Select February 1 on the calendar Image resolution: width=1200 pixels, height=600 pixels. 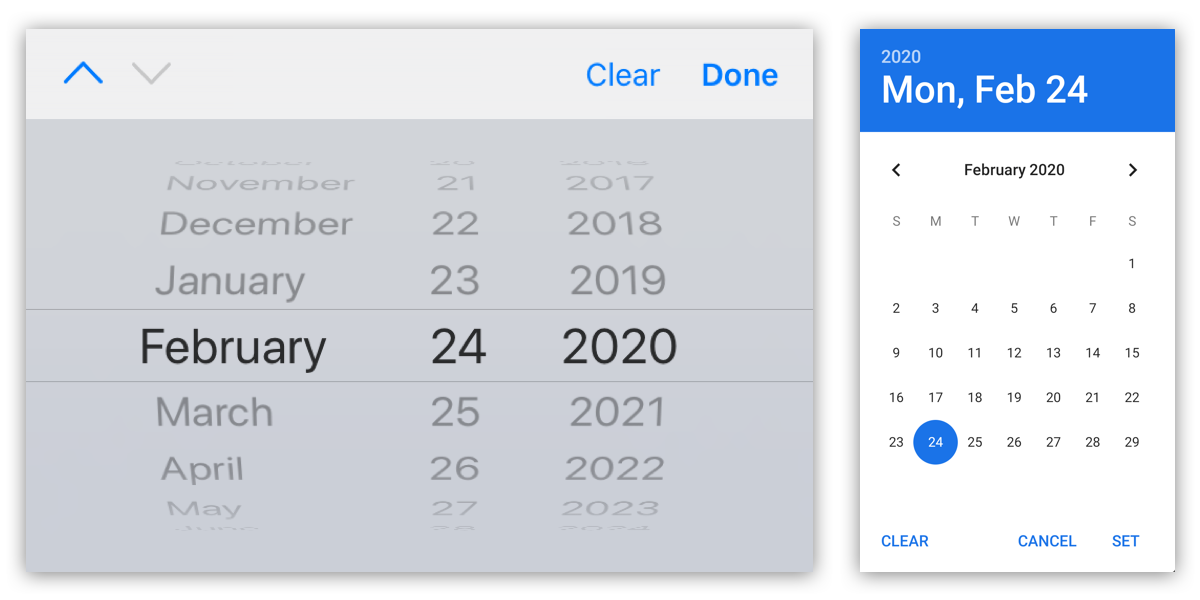point(1131,264)
